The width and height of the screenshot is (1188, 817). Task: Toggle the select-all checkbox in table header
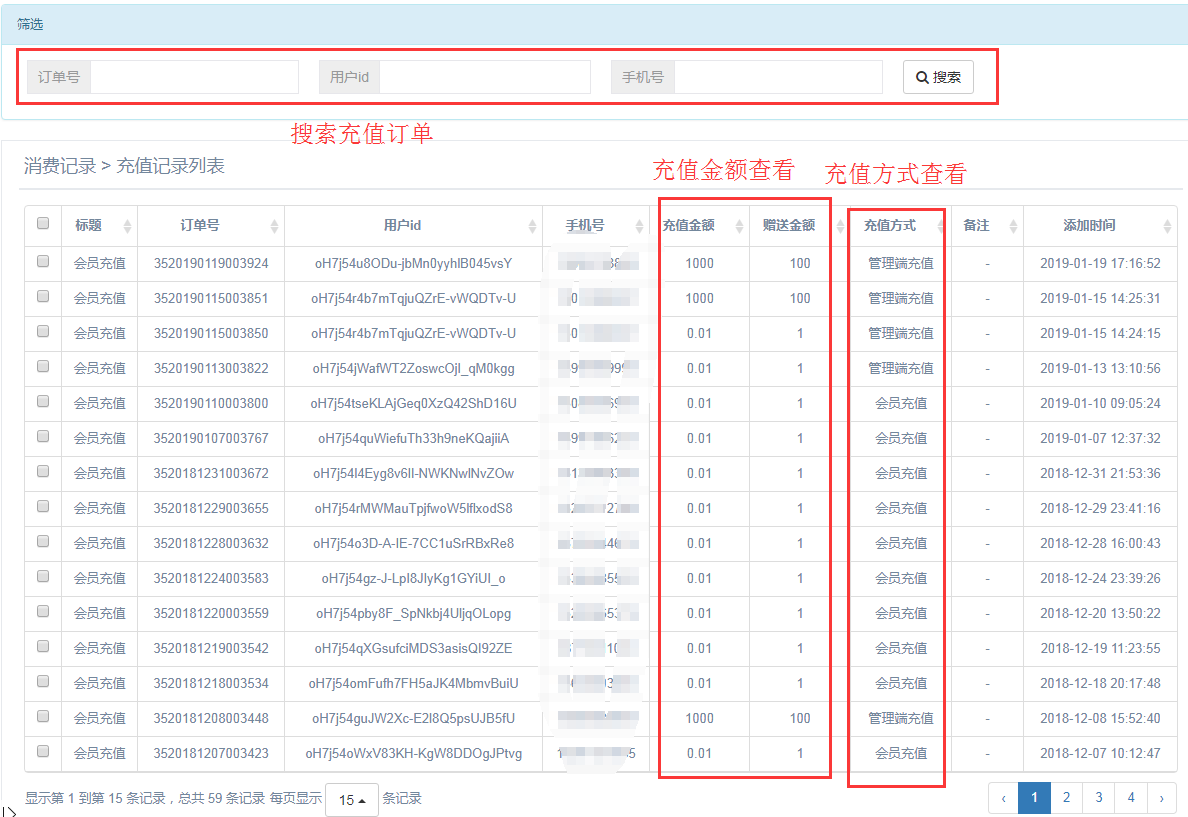[43, 224]
